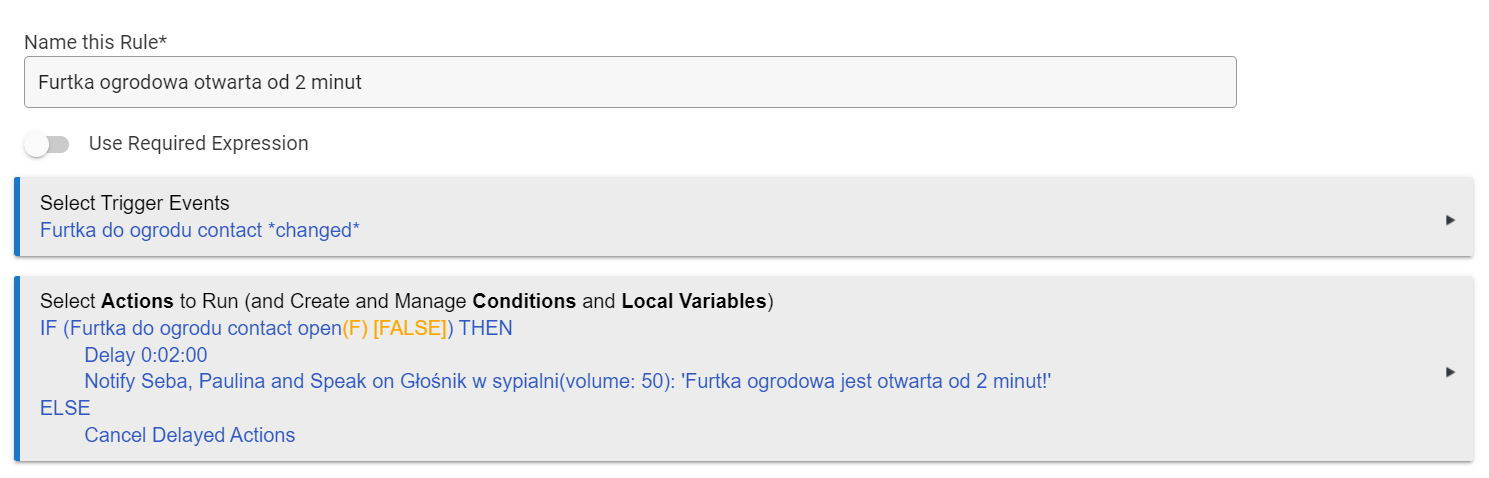Select the IF Furtka do ogrodu contact open line

pos(276,328)
